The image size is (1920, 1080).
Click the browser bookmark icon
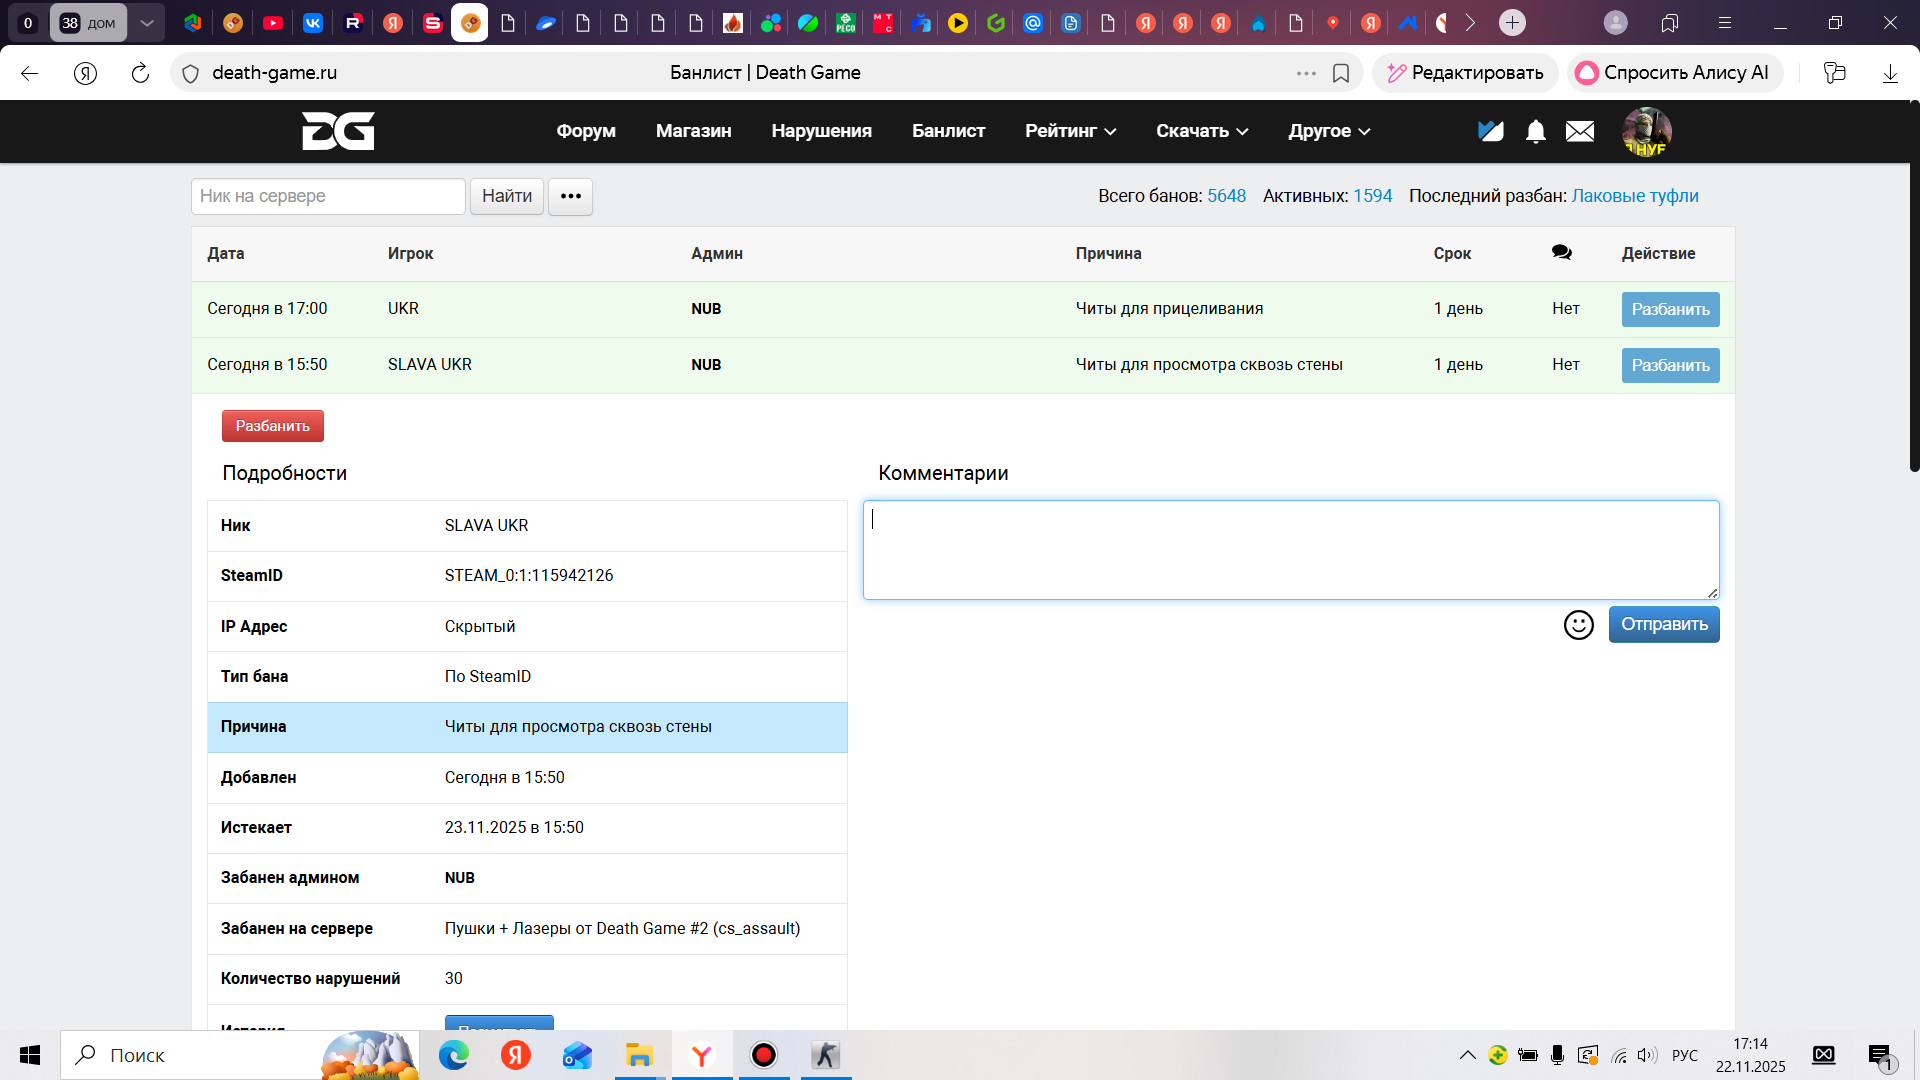(x=1341, y=73)
